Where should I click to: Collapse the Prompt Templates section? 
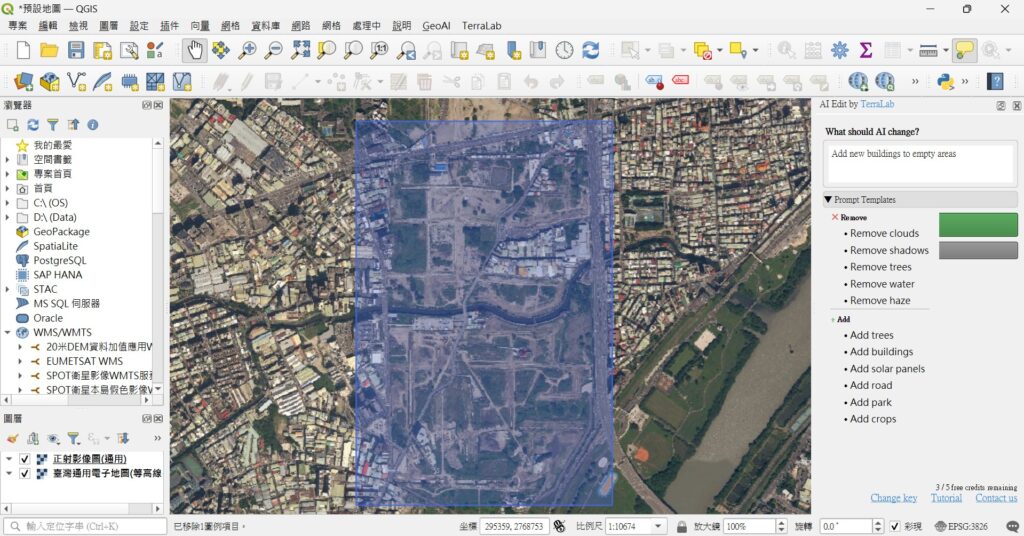pyautogui.click(x=828, y=200)
